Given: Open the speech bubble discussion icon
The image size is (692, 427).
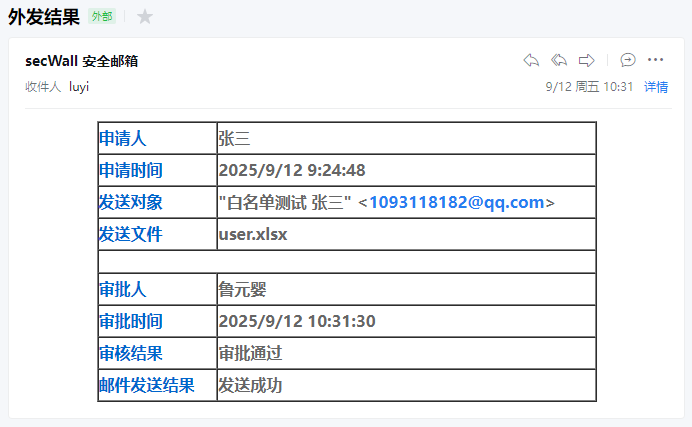Looking at the screenshot, I should [x=628, y=60].
